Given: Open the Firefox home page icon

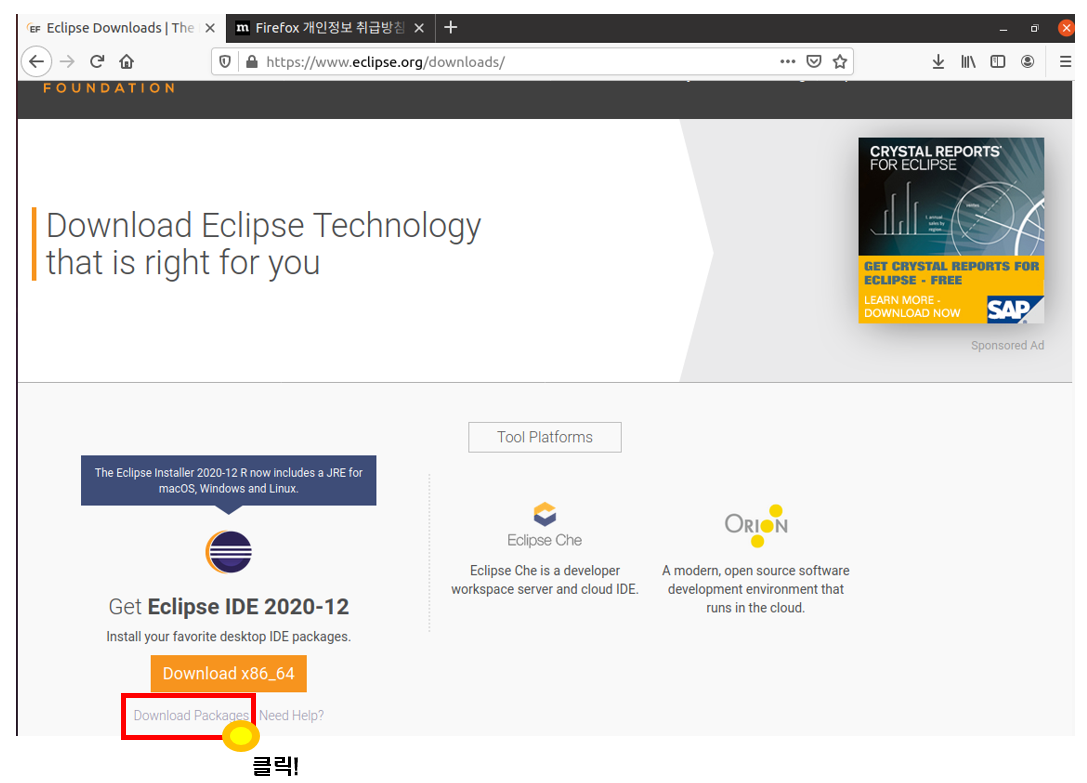Looking at the screenshot, I should pos(126,62).
